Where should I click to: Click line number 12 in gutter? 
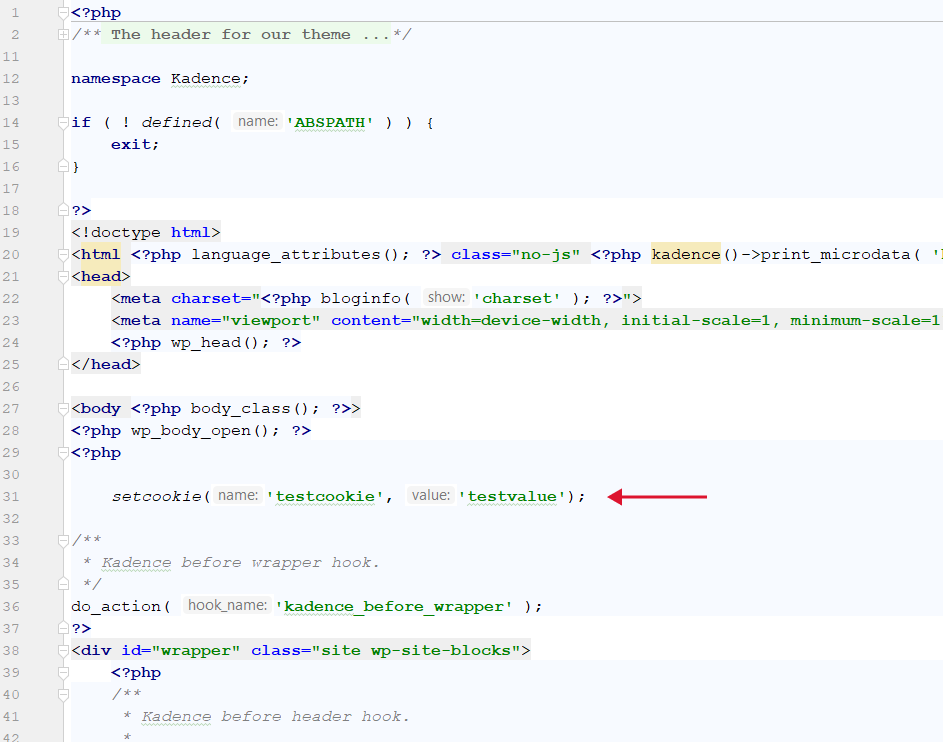tap(11, 79)
